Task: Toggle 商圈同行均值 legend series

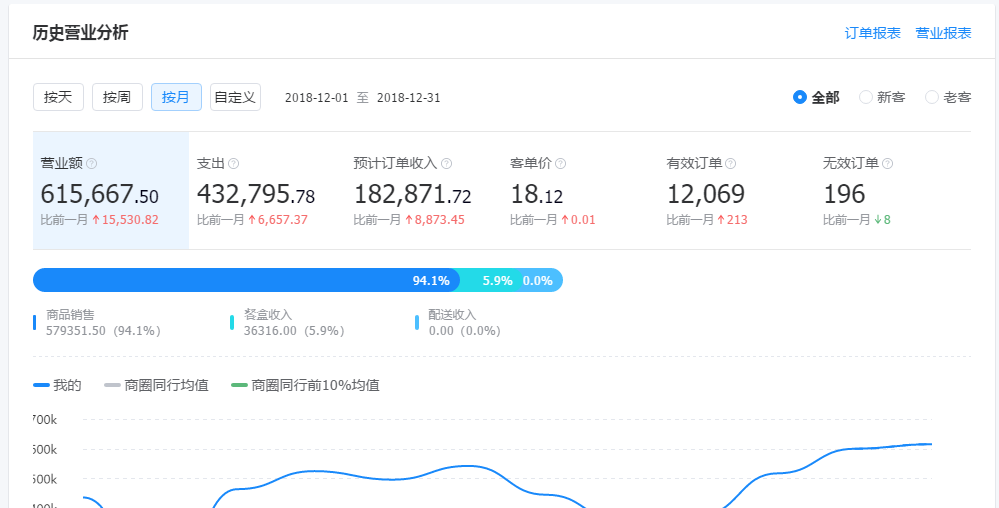Action: [x=157, y=386]
